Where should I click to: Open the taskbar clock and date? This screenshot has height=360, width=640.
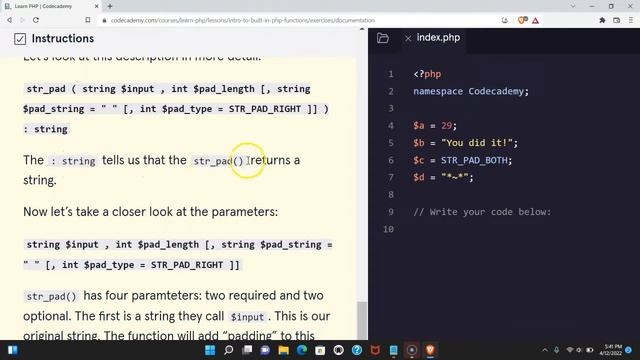(611, 350)
